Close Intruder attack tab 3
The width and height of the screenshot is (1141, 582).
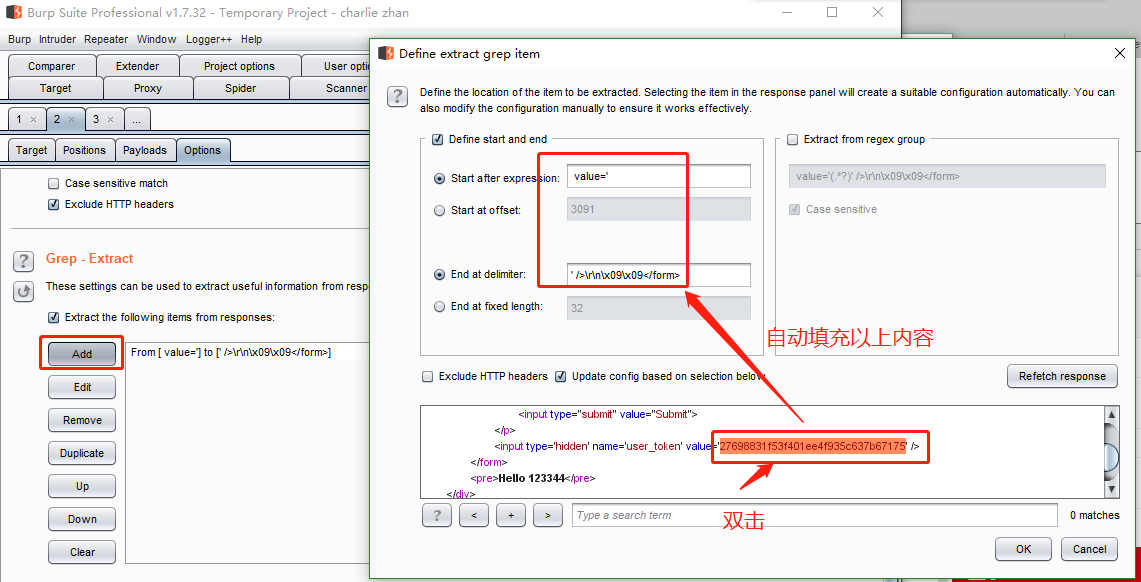point(111,119)
